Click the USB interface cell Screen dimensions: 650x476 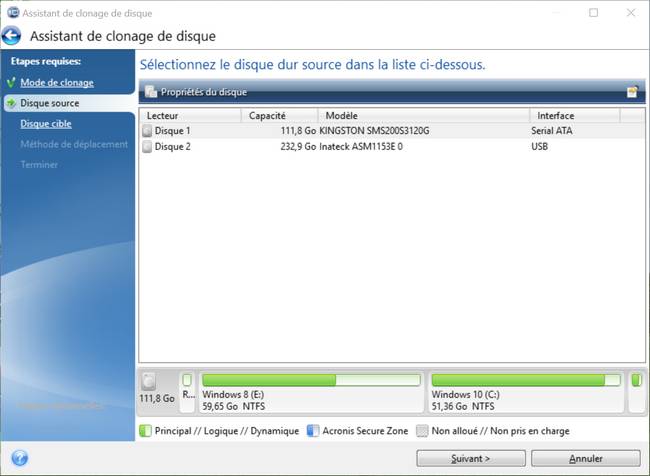click(539, 147)
